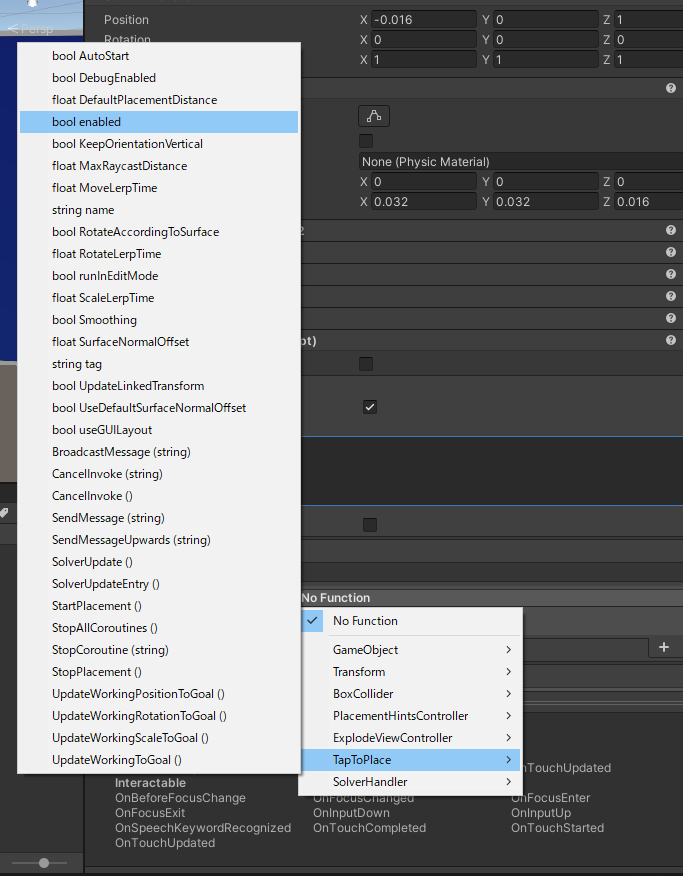Click the Edit Collider button icon
Image resolution: width=683 pixels, height=876 pixels.
(374, 116)
